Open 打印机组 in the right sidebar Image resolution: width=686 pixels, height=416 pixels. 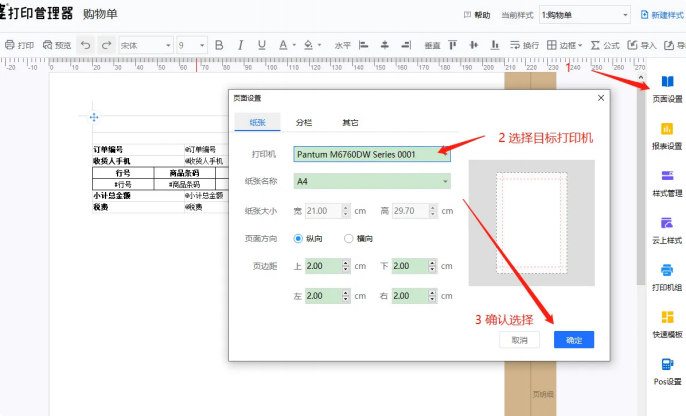point(667,276)
